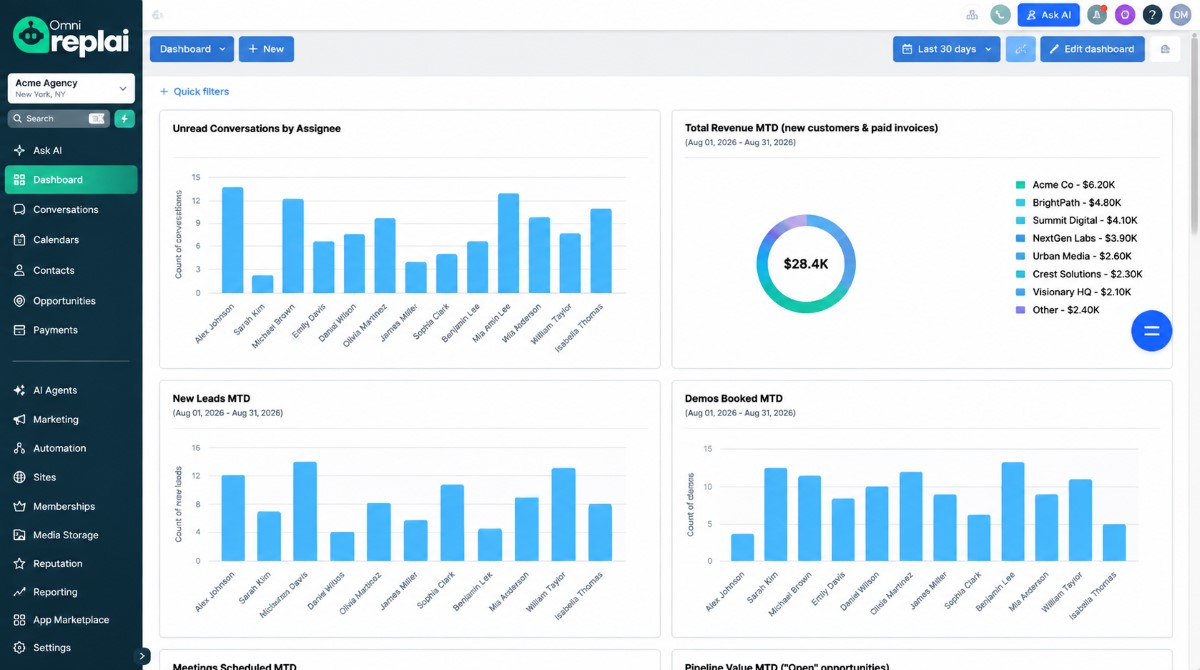The width and height of the screenshot is (1200, 670).
Task: Open the Last 30 days date range dropdown
Action: pyautogui.click(x=946, y=49)
